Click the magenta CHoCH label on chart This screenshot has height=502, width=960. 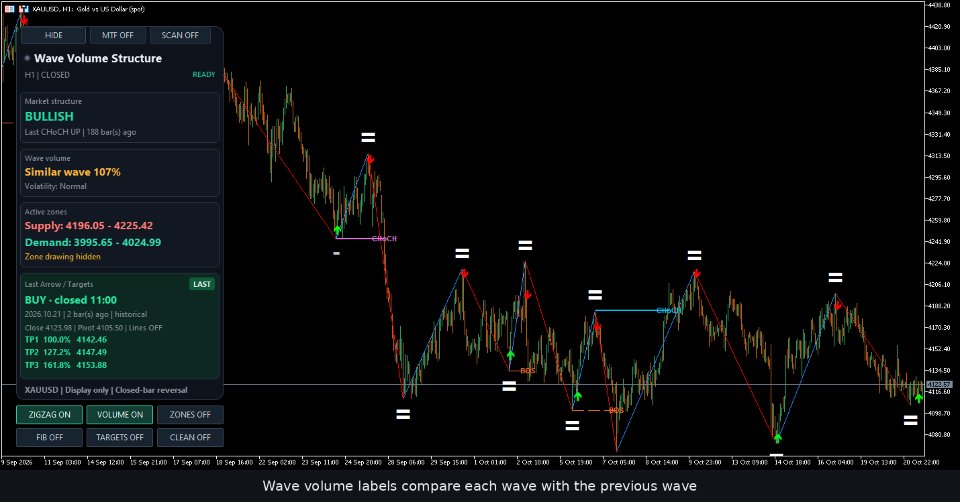384,239
